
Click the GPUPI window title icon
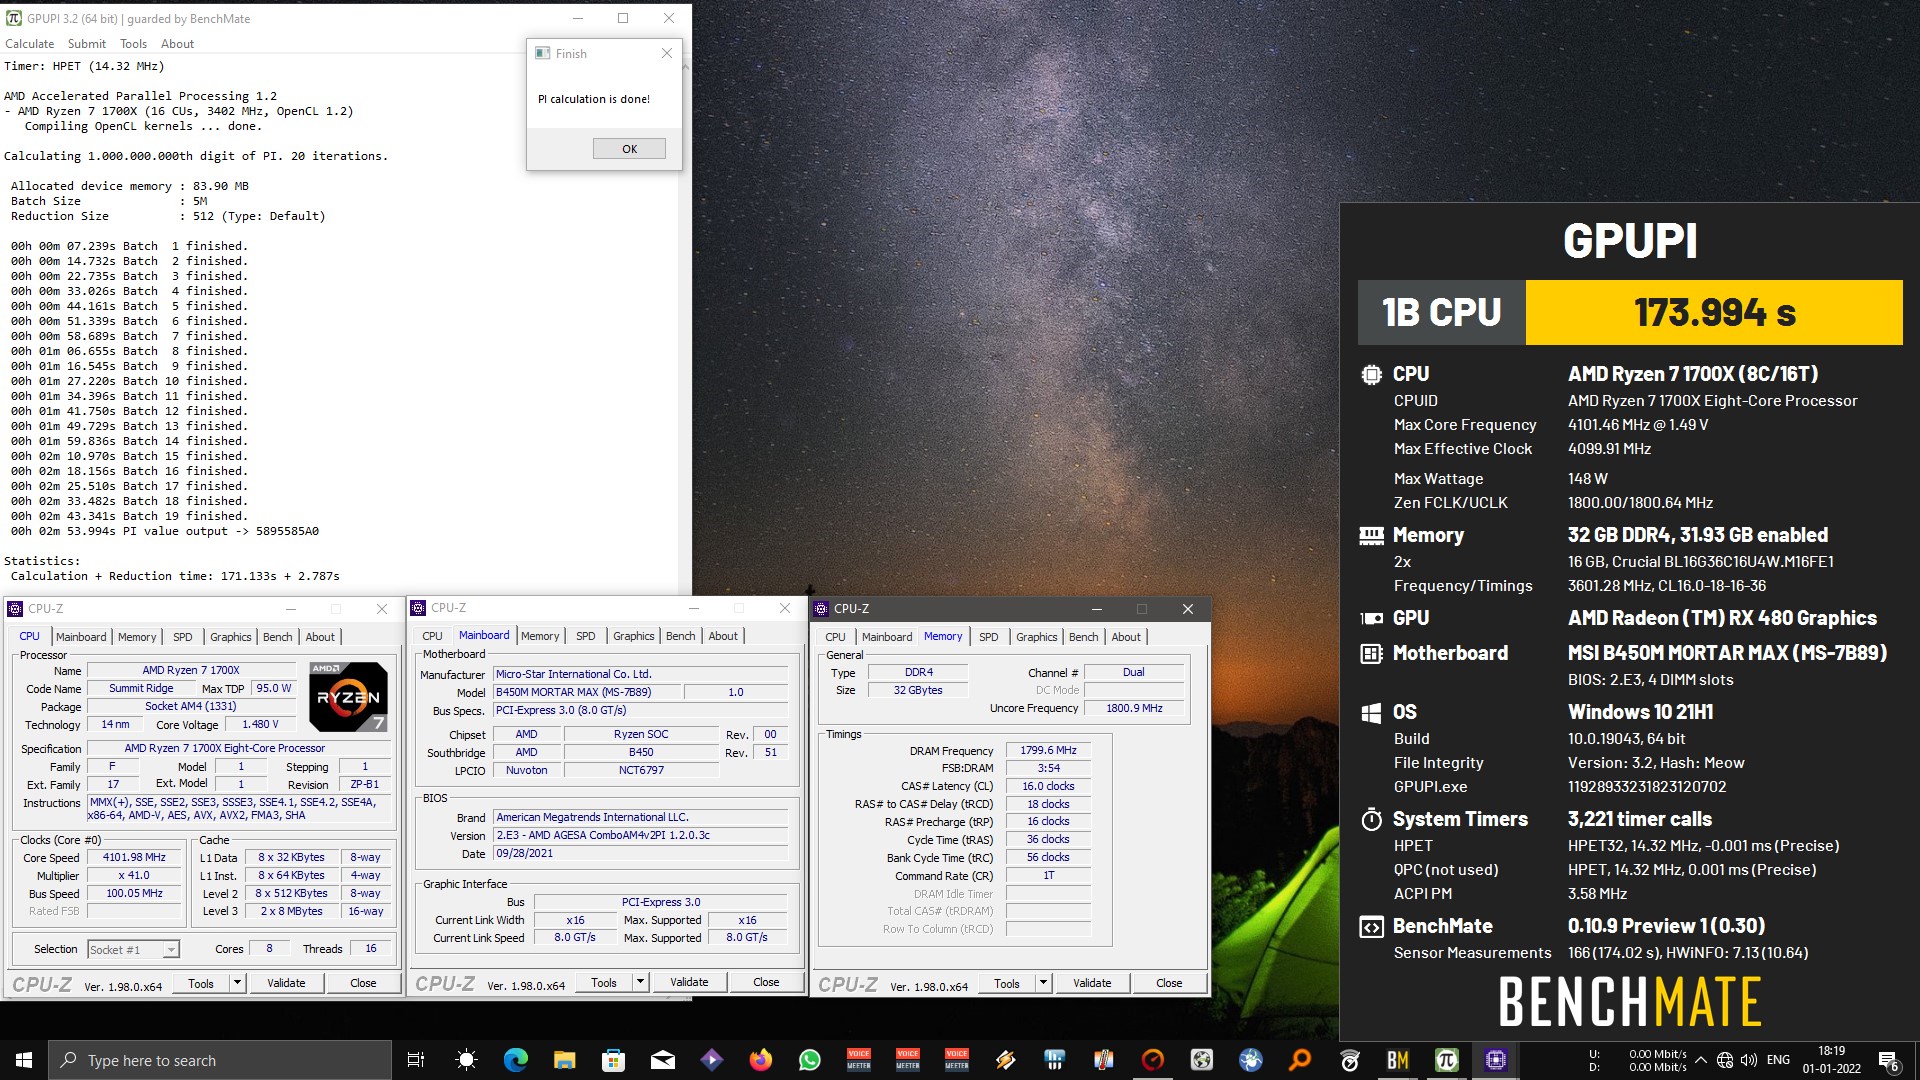click(x=14, y=18)
